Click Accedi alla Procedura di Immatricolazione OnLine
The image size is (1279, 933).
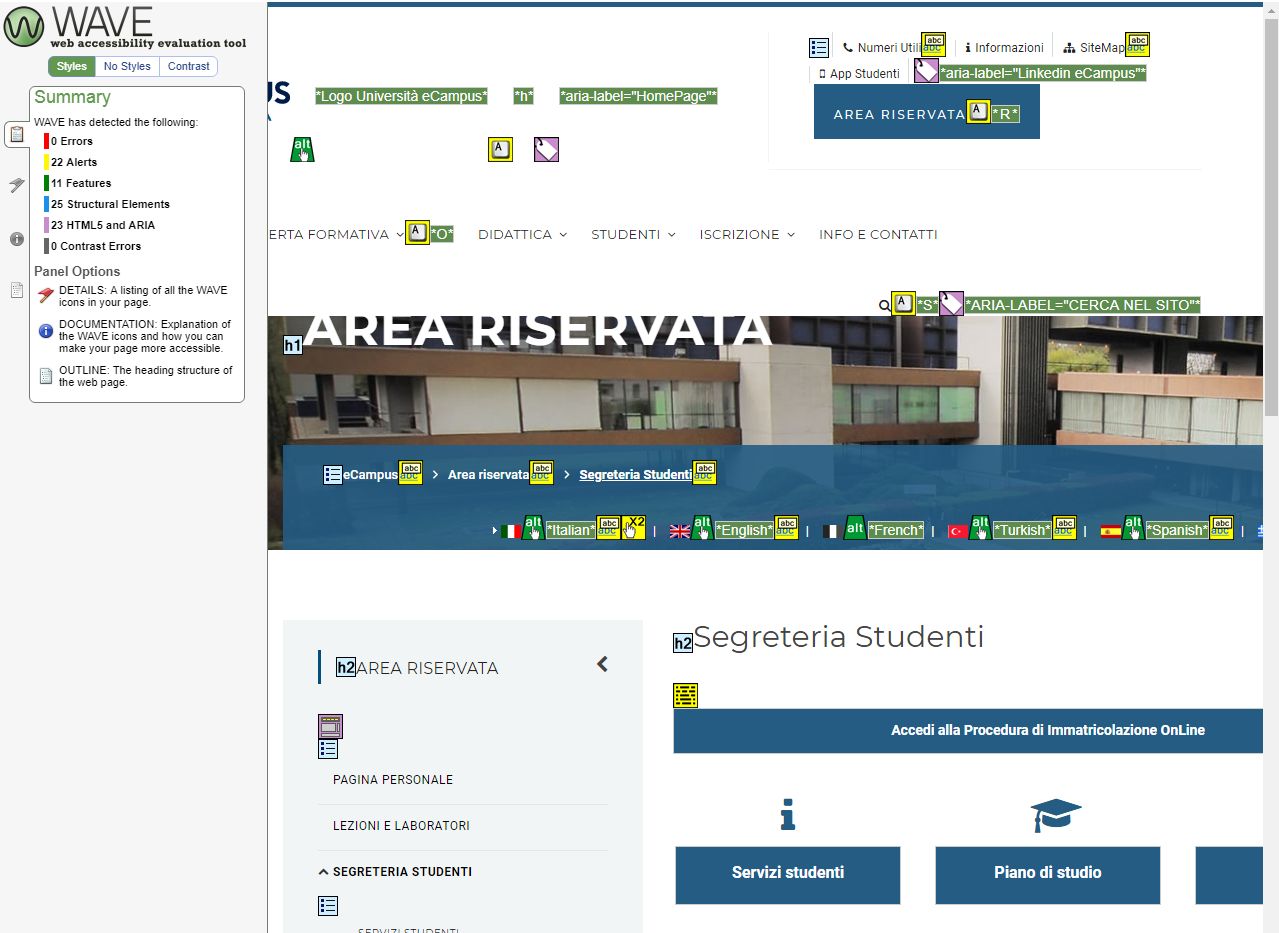click(x=968, y=730)
